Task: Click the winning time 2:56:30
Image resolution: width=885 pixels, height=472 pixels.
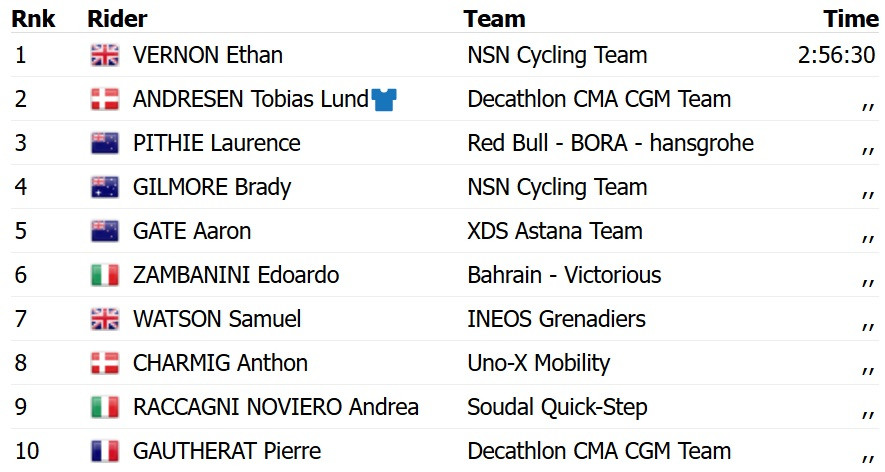Action: pos(836,55)
